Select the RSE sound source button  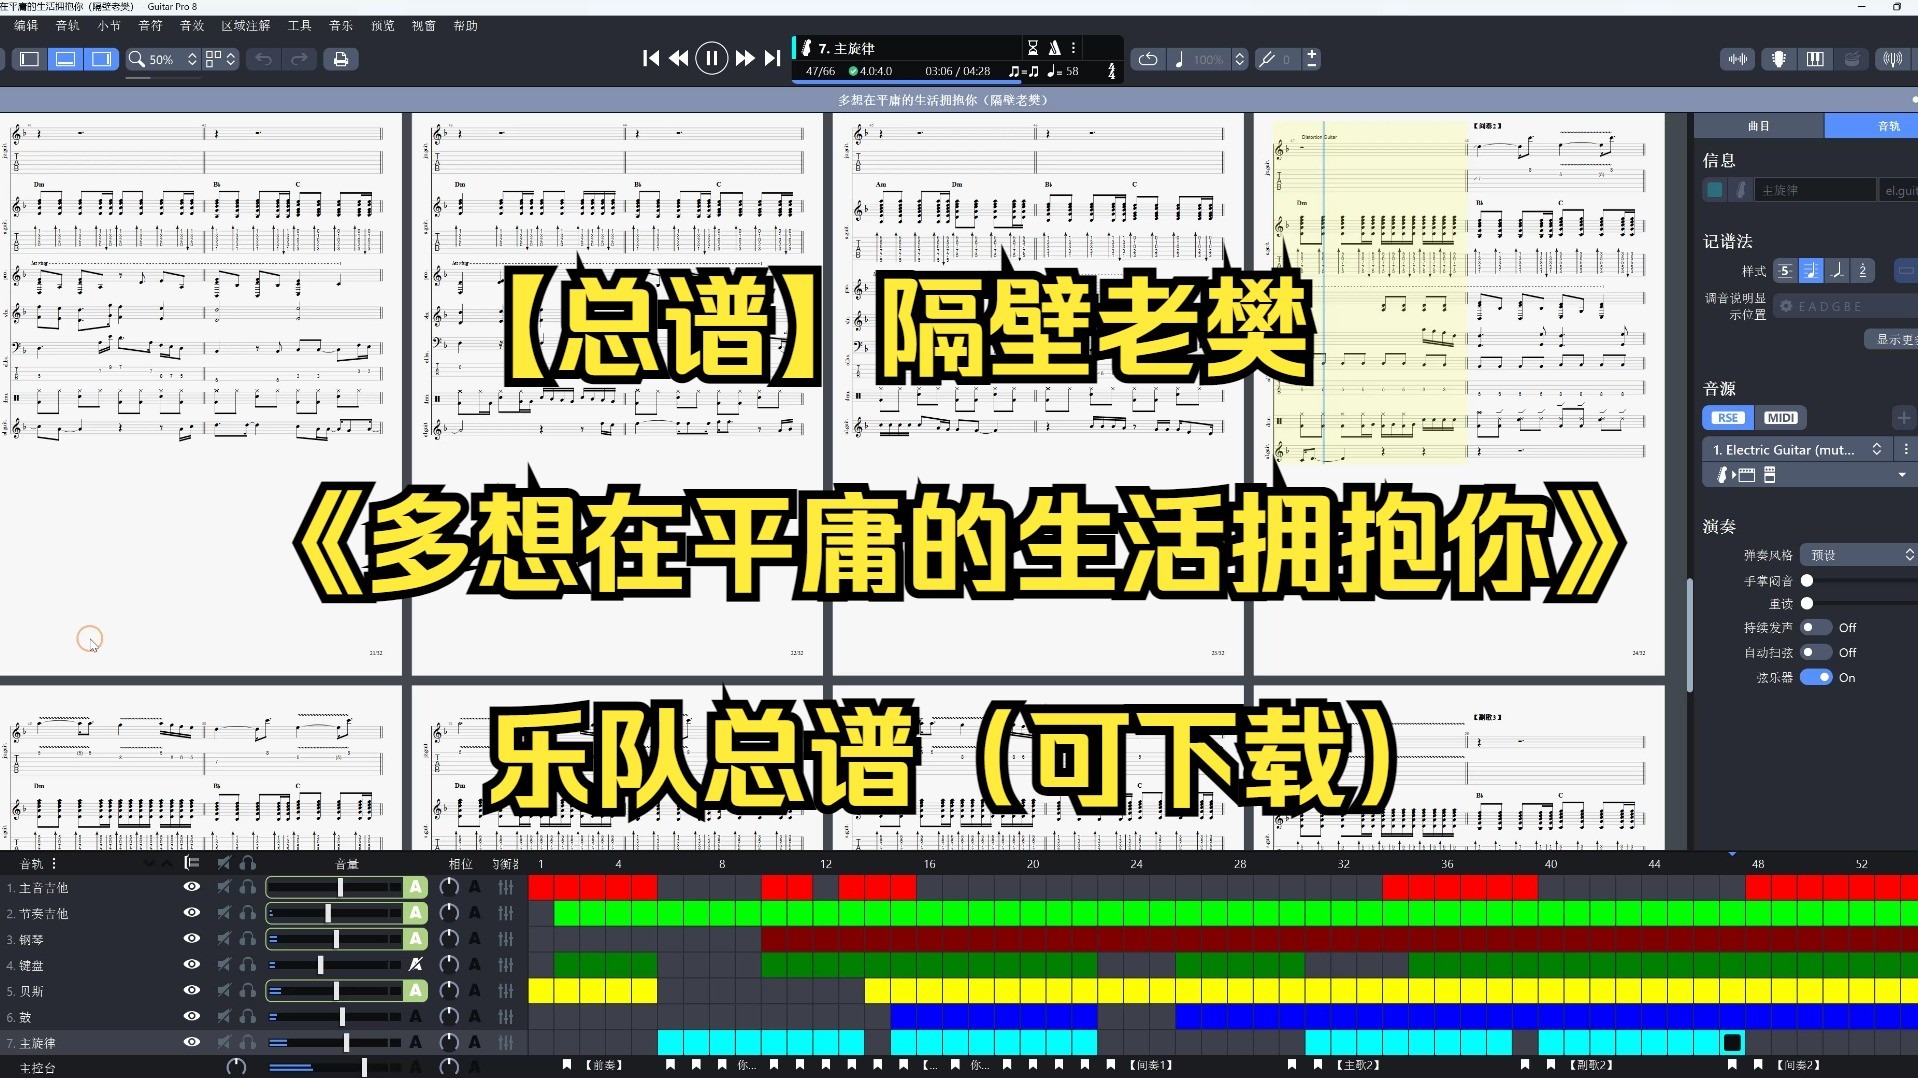tap(1727, 418)
